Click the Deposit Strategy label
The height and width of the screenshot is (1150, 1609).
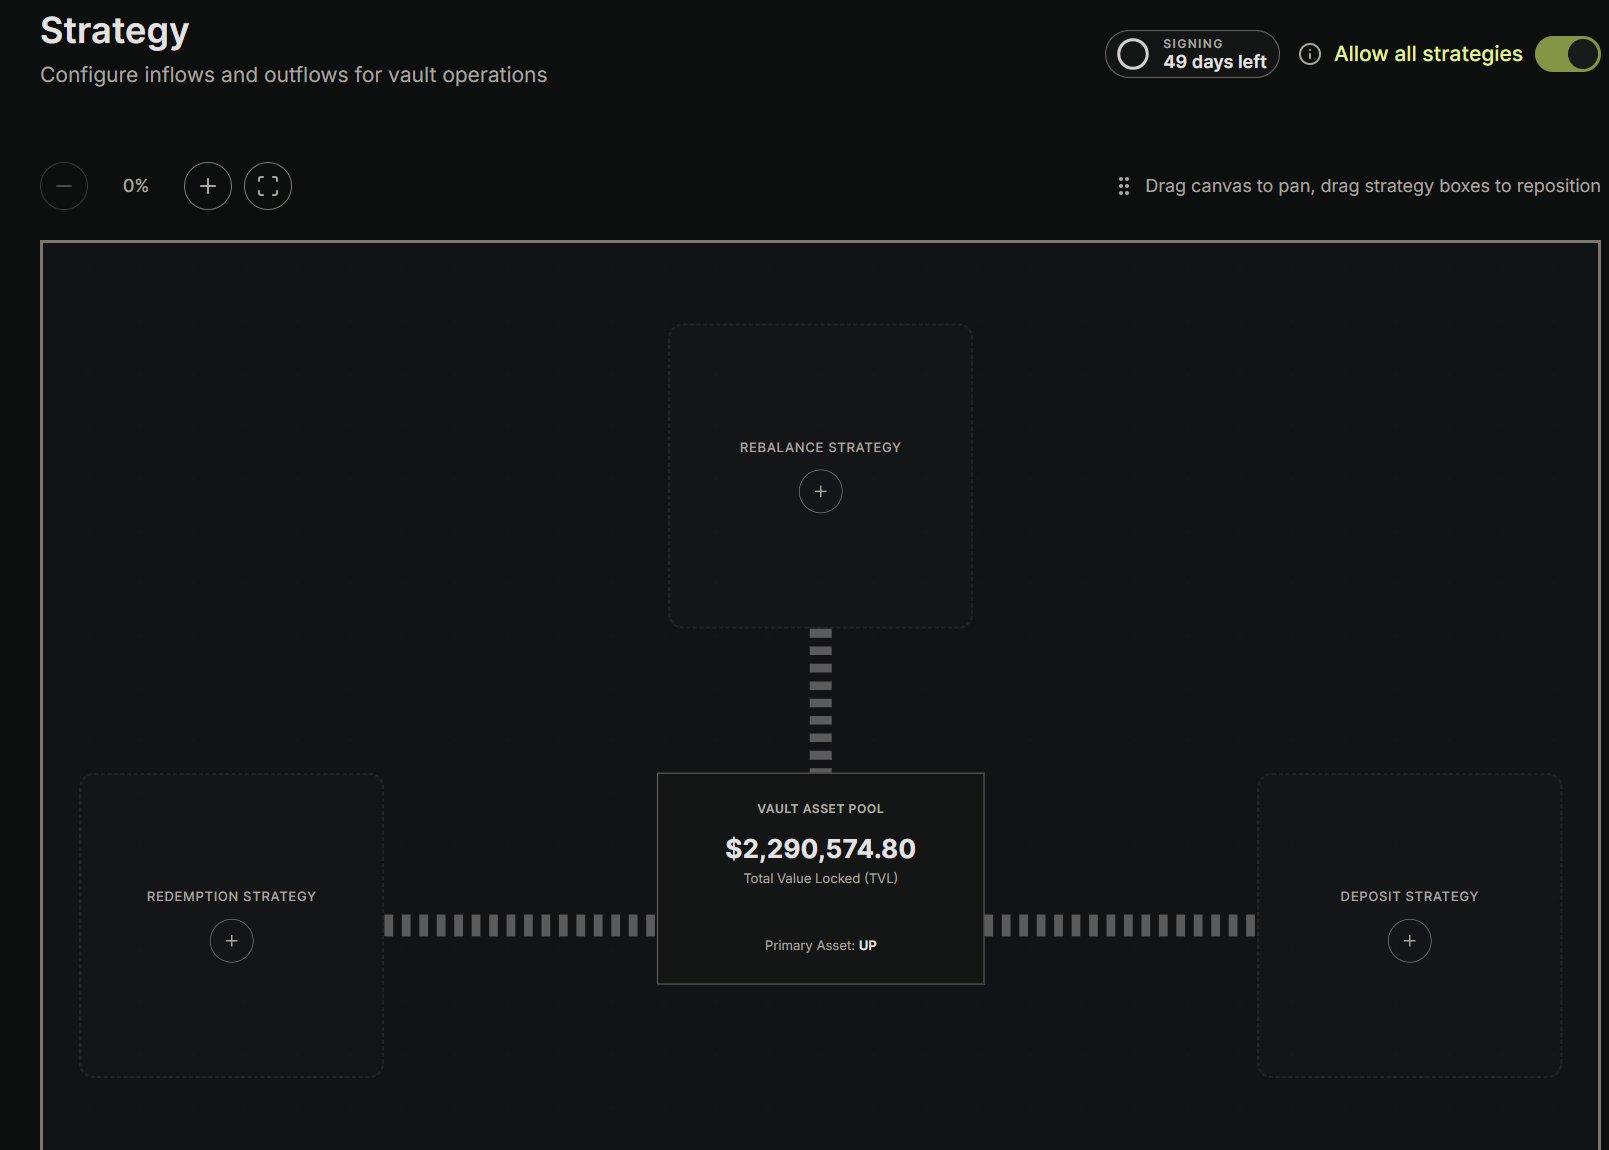1409,896
